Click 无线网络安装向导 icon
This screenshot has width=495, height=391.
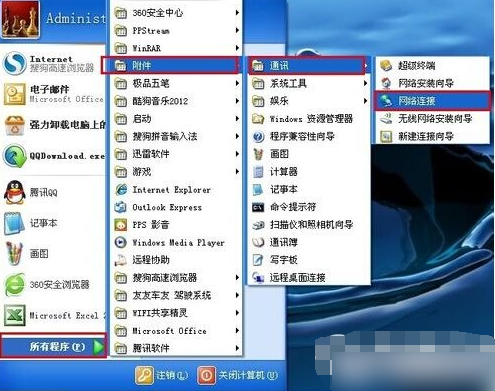coord(386,118)
